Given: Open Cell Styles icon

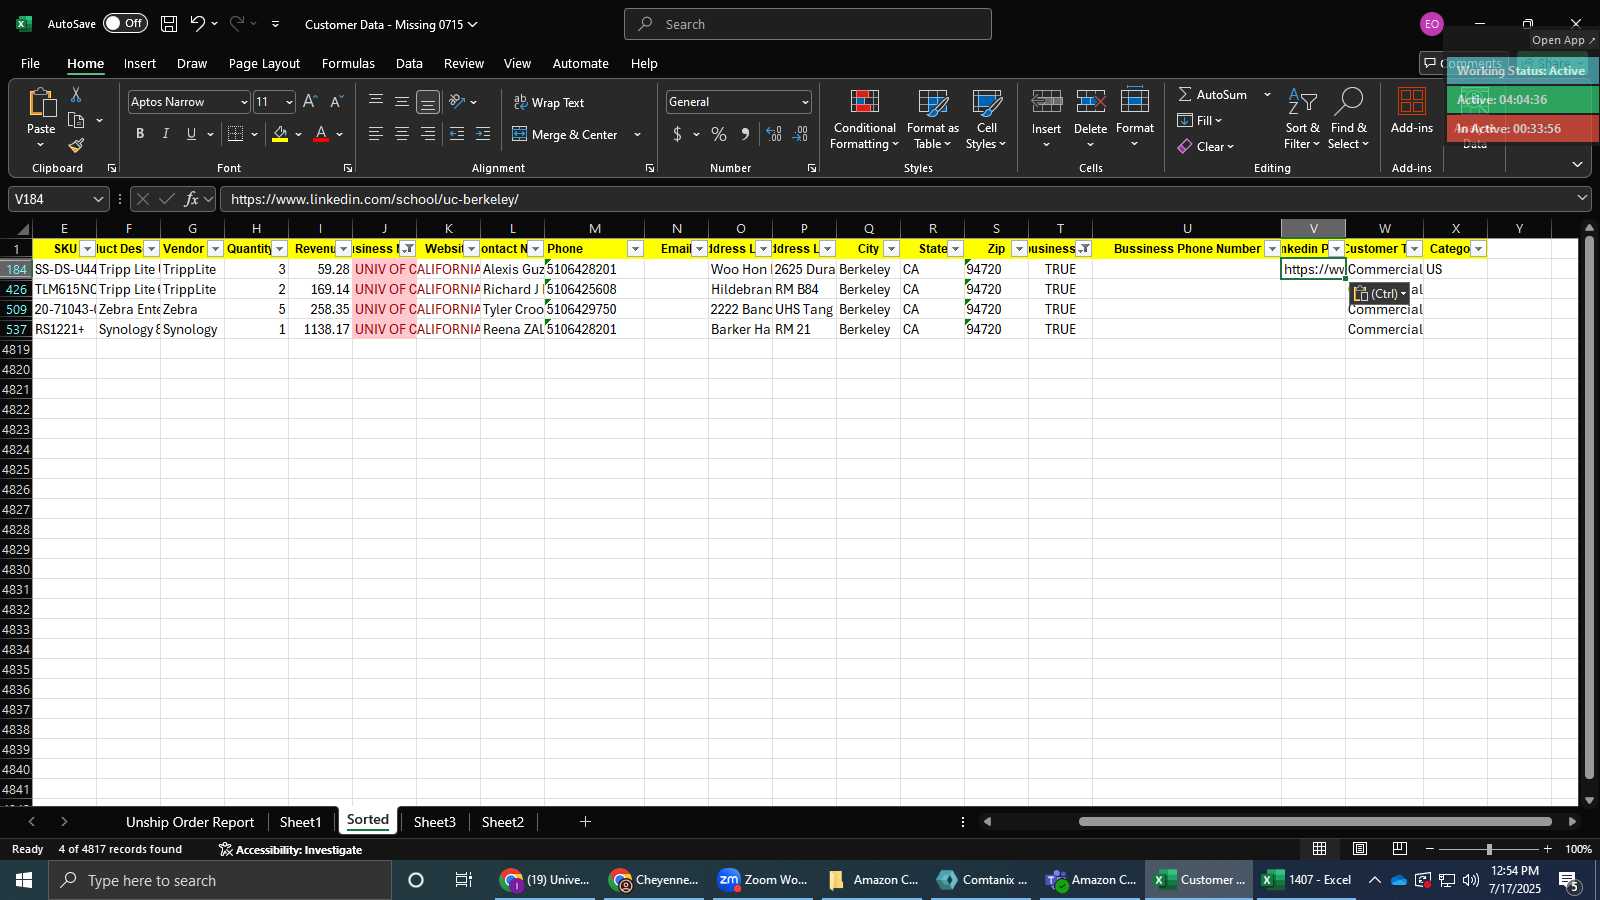Looking at the screenshot, I should [987, 102].
